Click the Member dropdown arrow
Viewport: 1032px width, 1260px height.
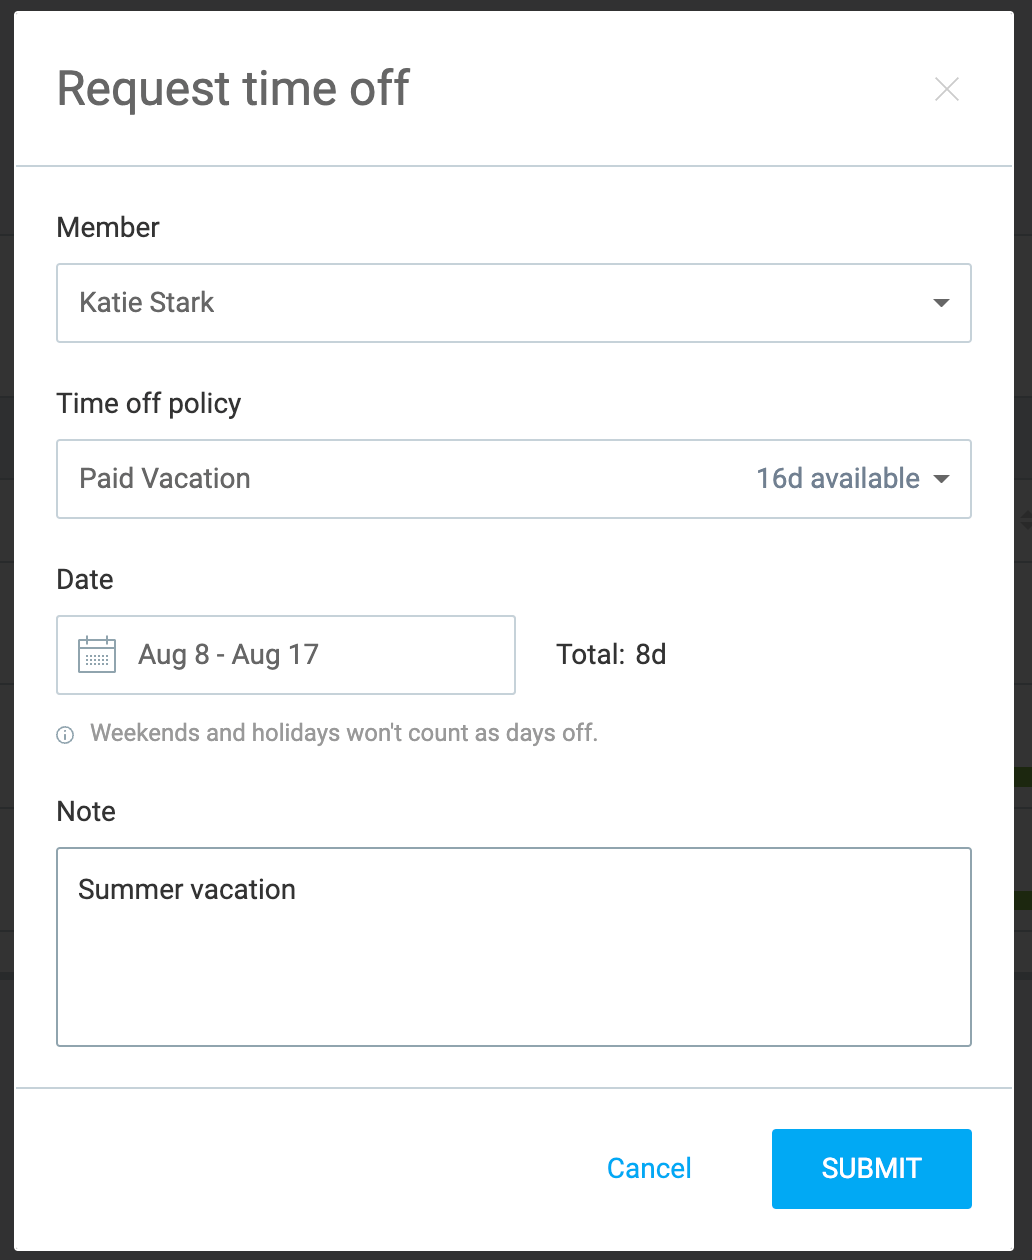click(x=941, y=302)
